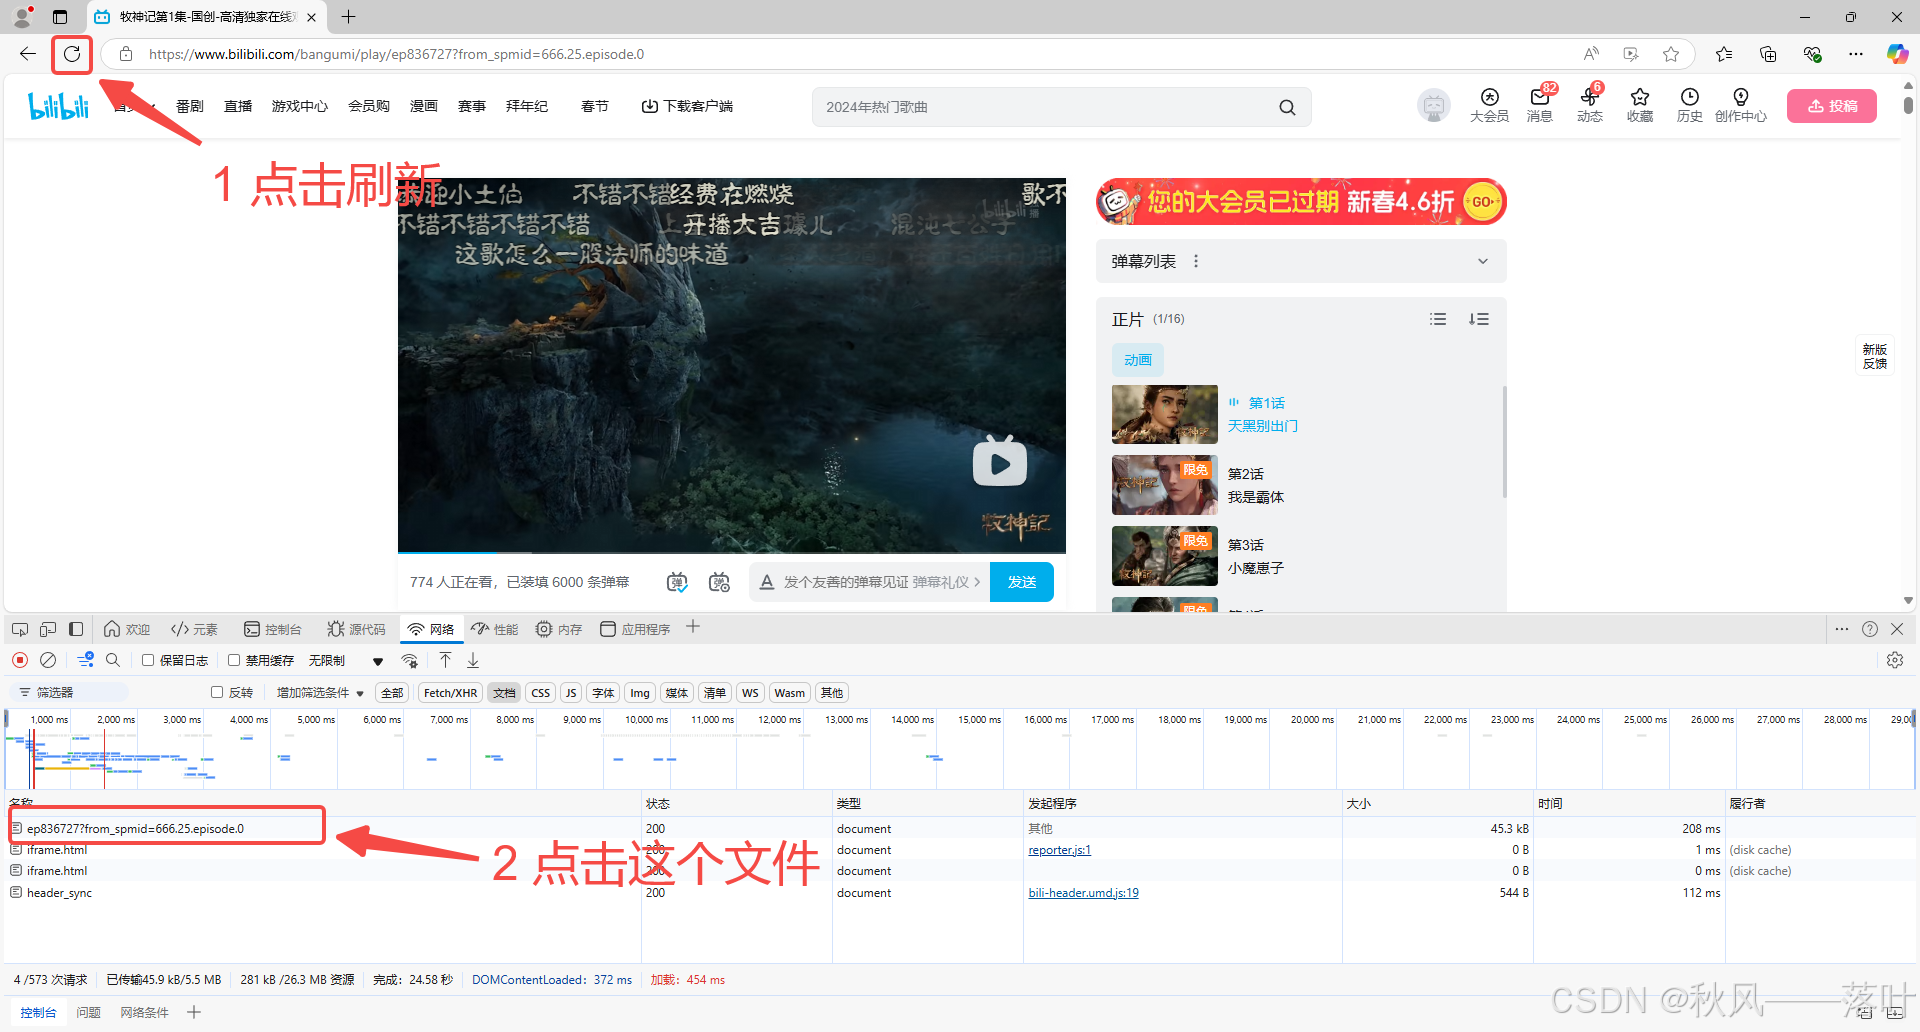Open 收藏 favorites star icon
1920x1032 pixels.
pos(1640,105)
